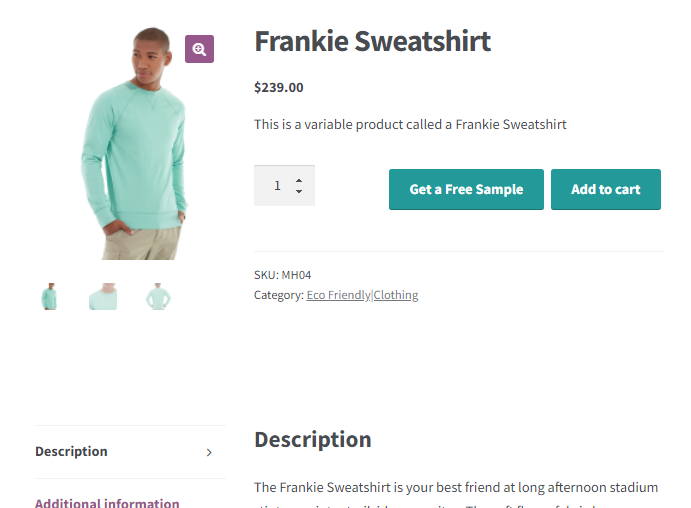Click the chevron beside the Description tab

209,453
